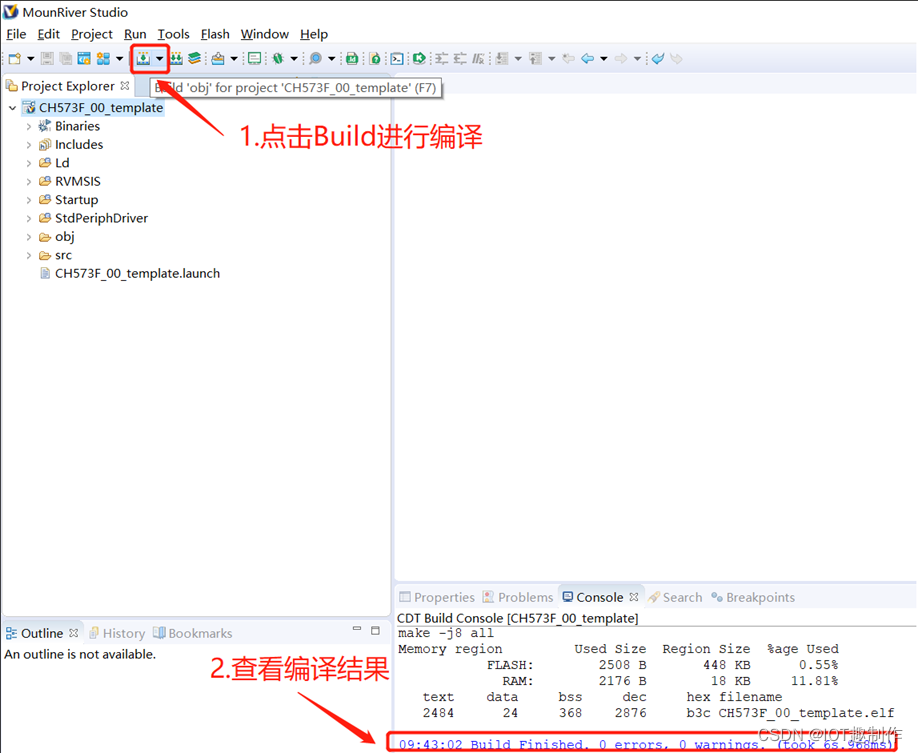The width and height of the screenshot is (918, 753).
Task: Expand the Binaries tree node
Action: [x=29, y=126]
